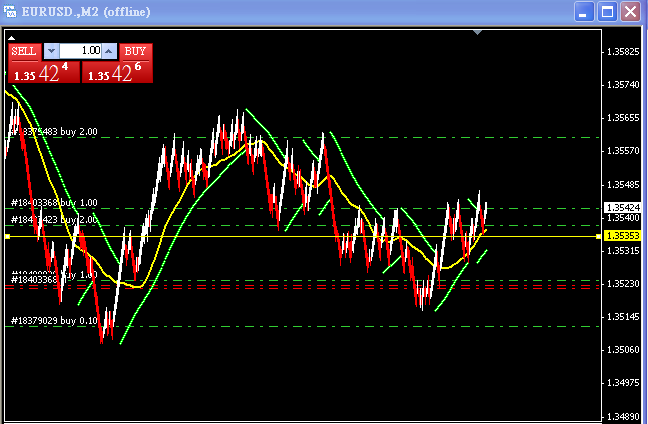Click the current price 1.35424 scale label
648x424 pixels.
click(623, 207)
